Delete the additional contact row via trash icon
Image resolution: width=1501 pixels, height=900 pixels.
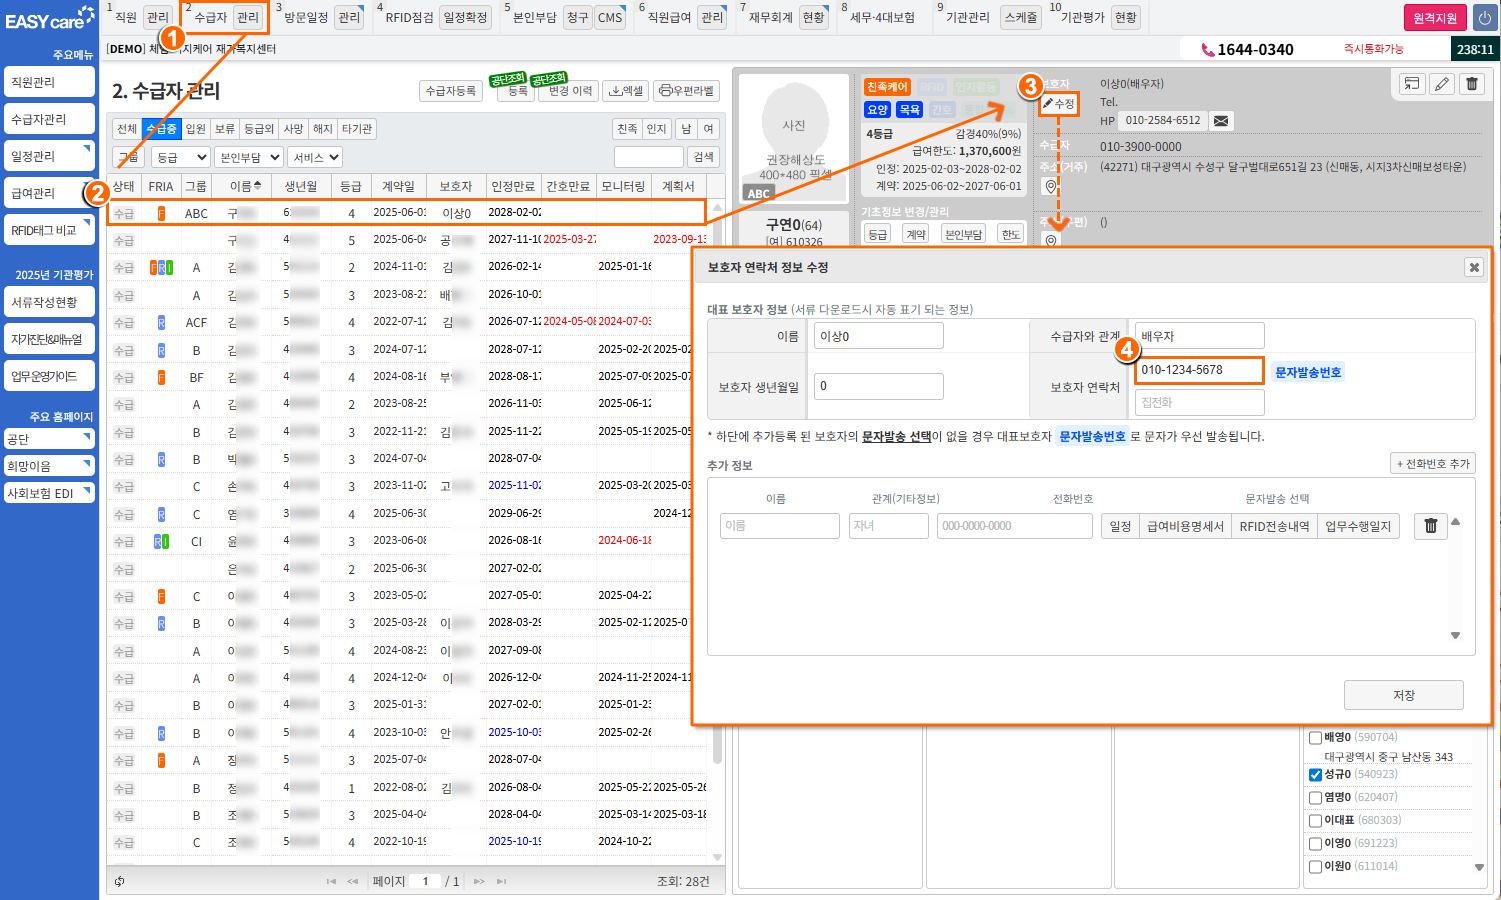pyautogui.click(x=1431, y=526)
